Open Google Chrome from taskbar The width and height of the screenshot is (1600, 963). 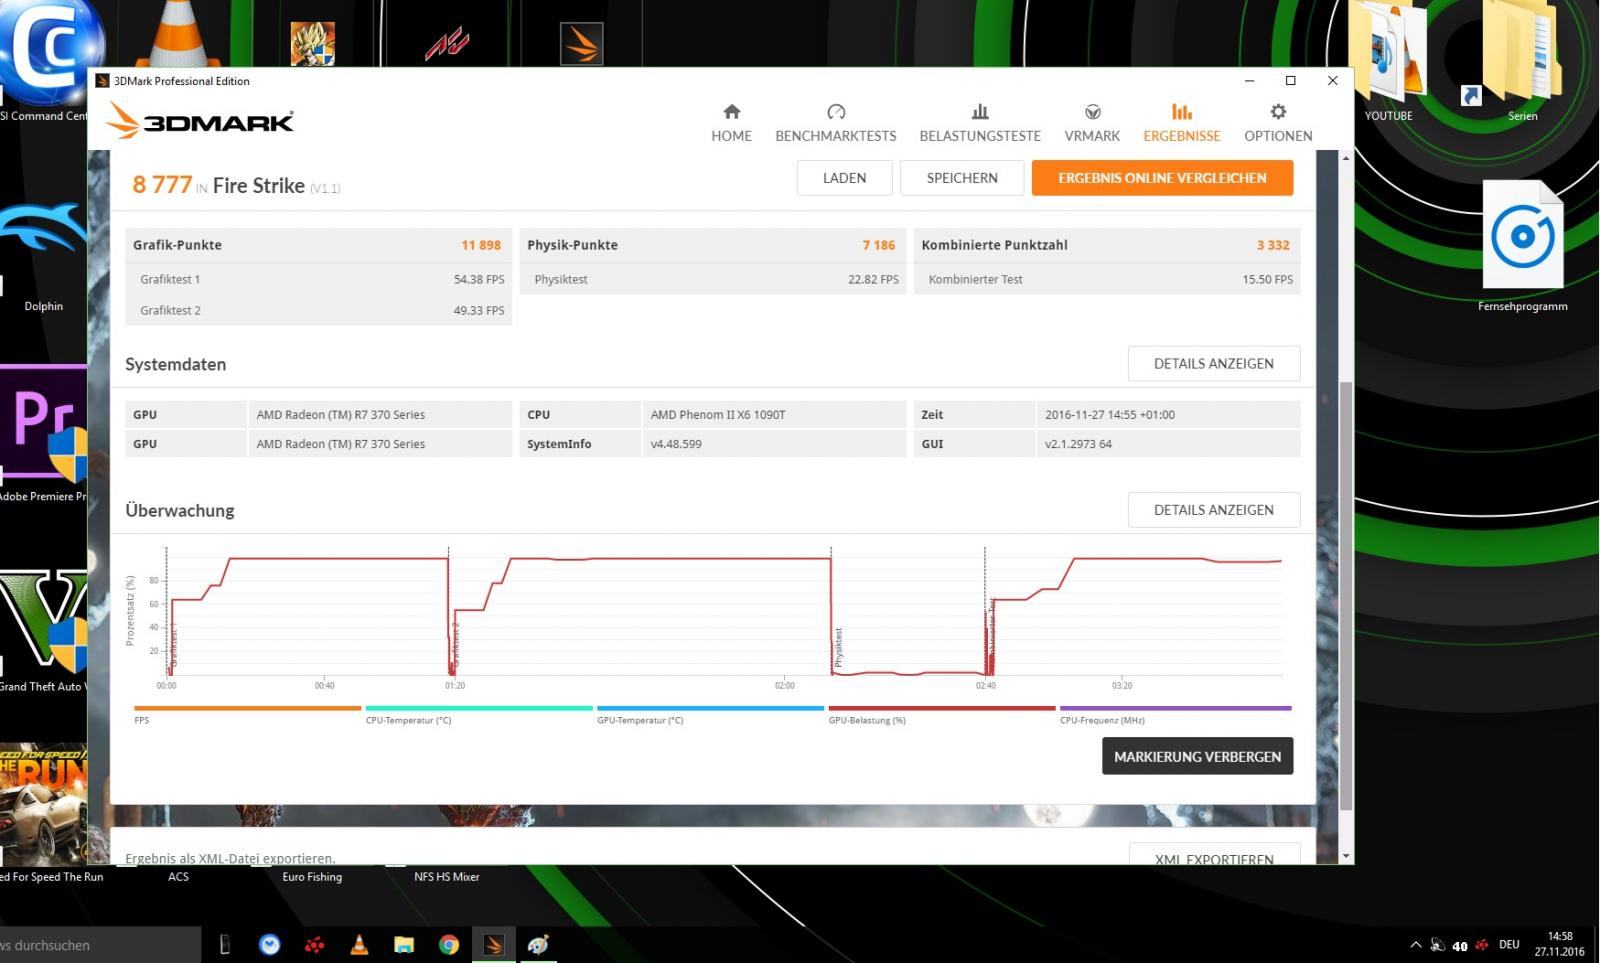(x=449, y=945)
